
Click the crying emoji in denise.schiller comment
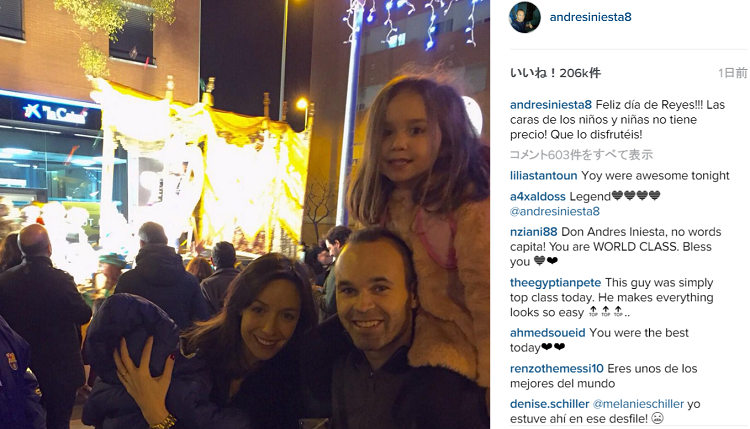coord(658,419)
